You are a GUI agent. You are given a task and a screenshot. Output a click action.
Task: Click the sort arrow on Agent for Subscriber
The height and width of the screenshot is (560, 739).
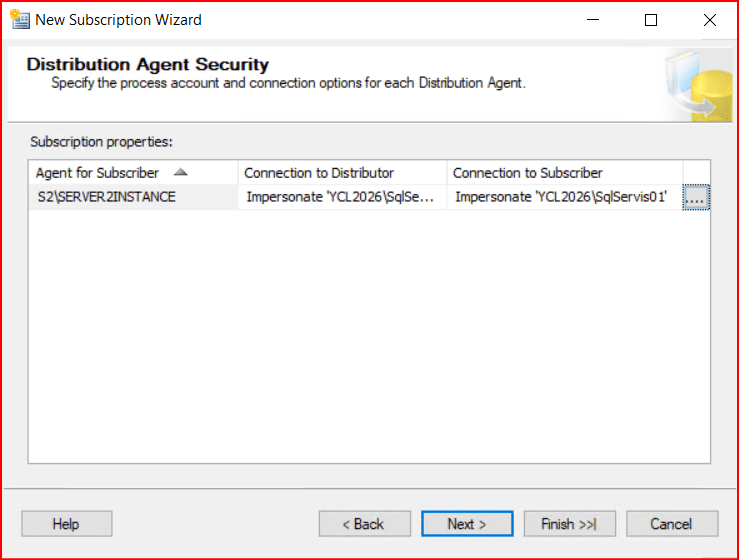point(181,172)
